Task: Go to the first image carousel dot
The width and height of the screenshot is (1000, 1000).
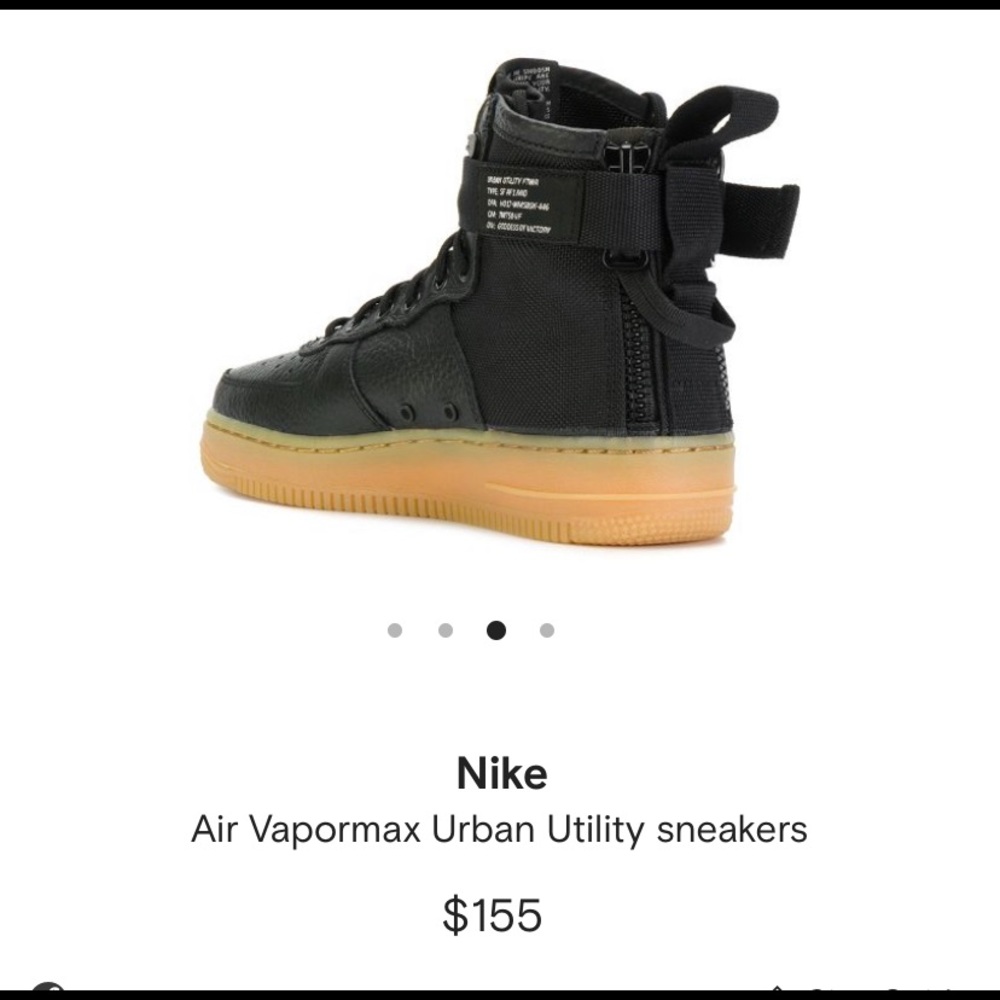Action: [395, 630]
